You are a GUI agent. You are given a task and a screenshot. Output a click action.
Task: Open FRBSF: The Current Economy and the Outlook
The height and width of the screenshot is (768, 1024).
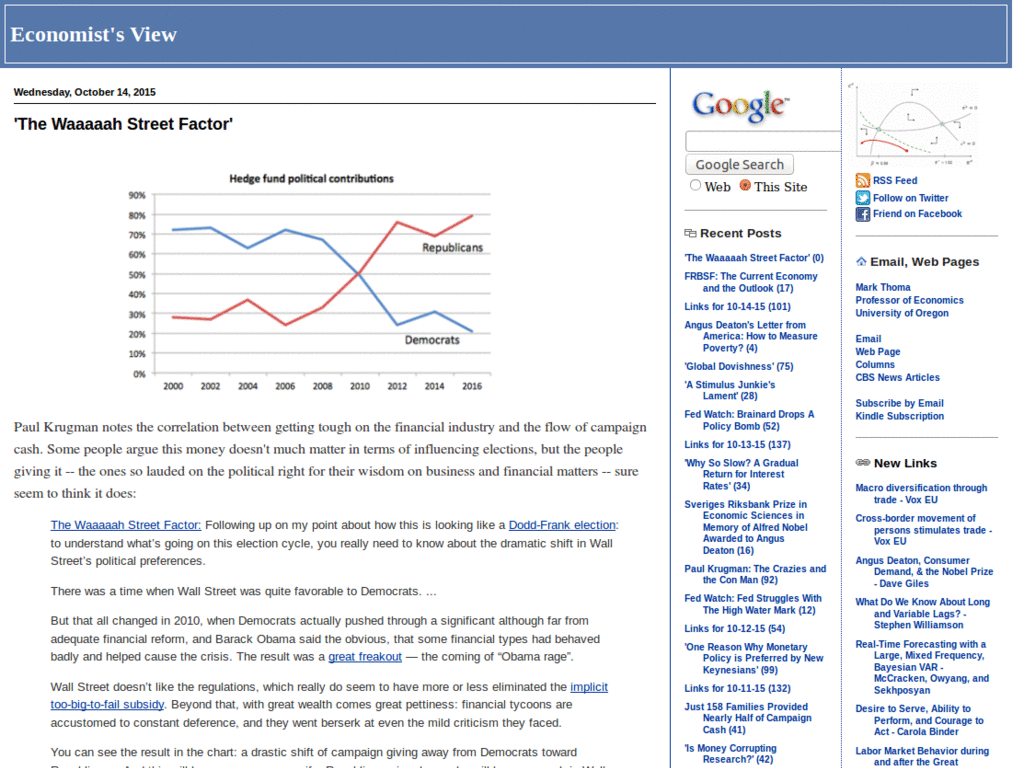pyautogui.click(x=751, y=282)
